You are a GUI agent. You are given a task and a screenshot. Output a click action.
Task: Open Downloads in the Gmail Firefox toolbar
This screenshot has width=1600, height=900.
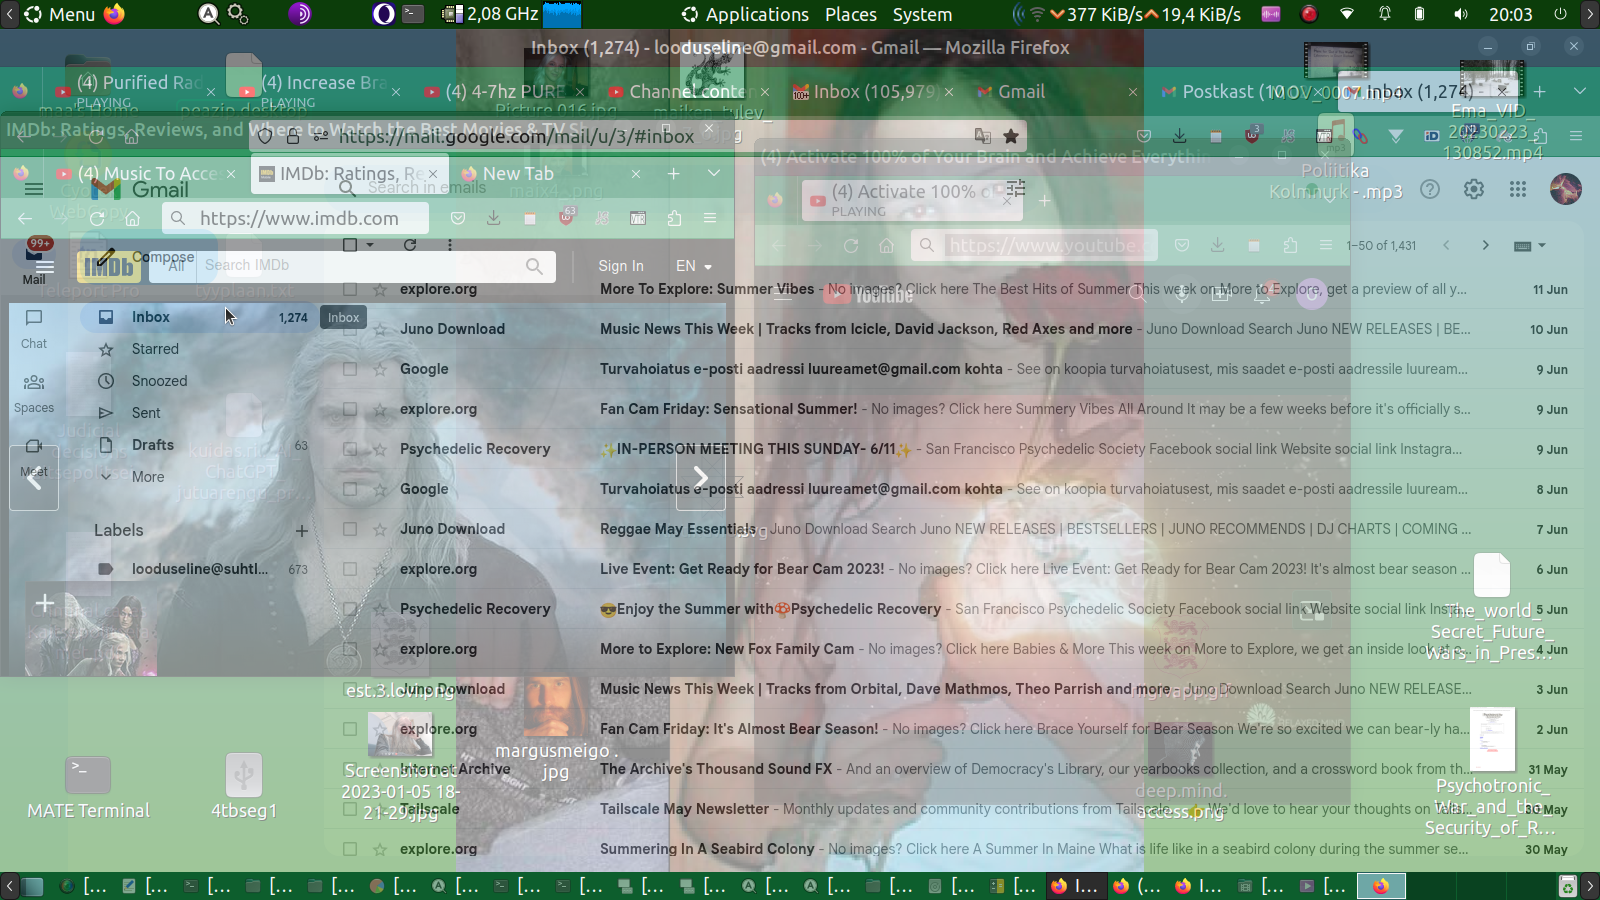(x=1180, y=136)
